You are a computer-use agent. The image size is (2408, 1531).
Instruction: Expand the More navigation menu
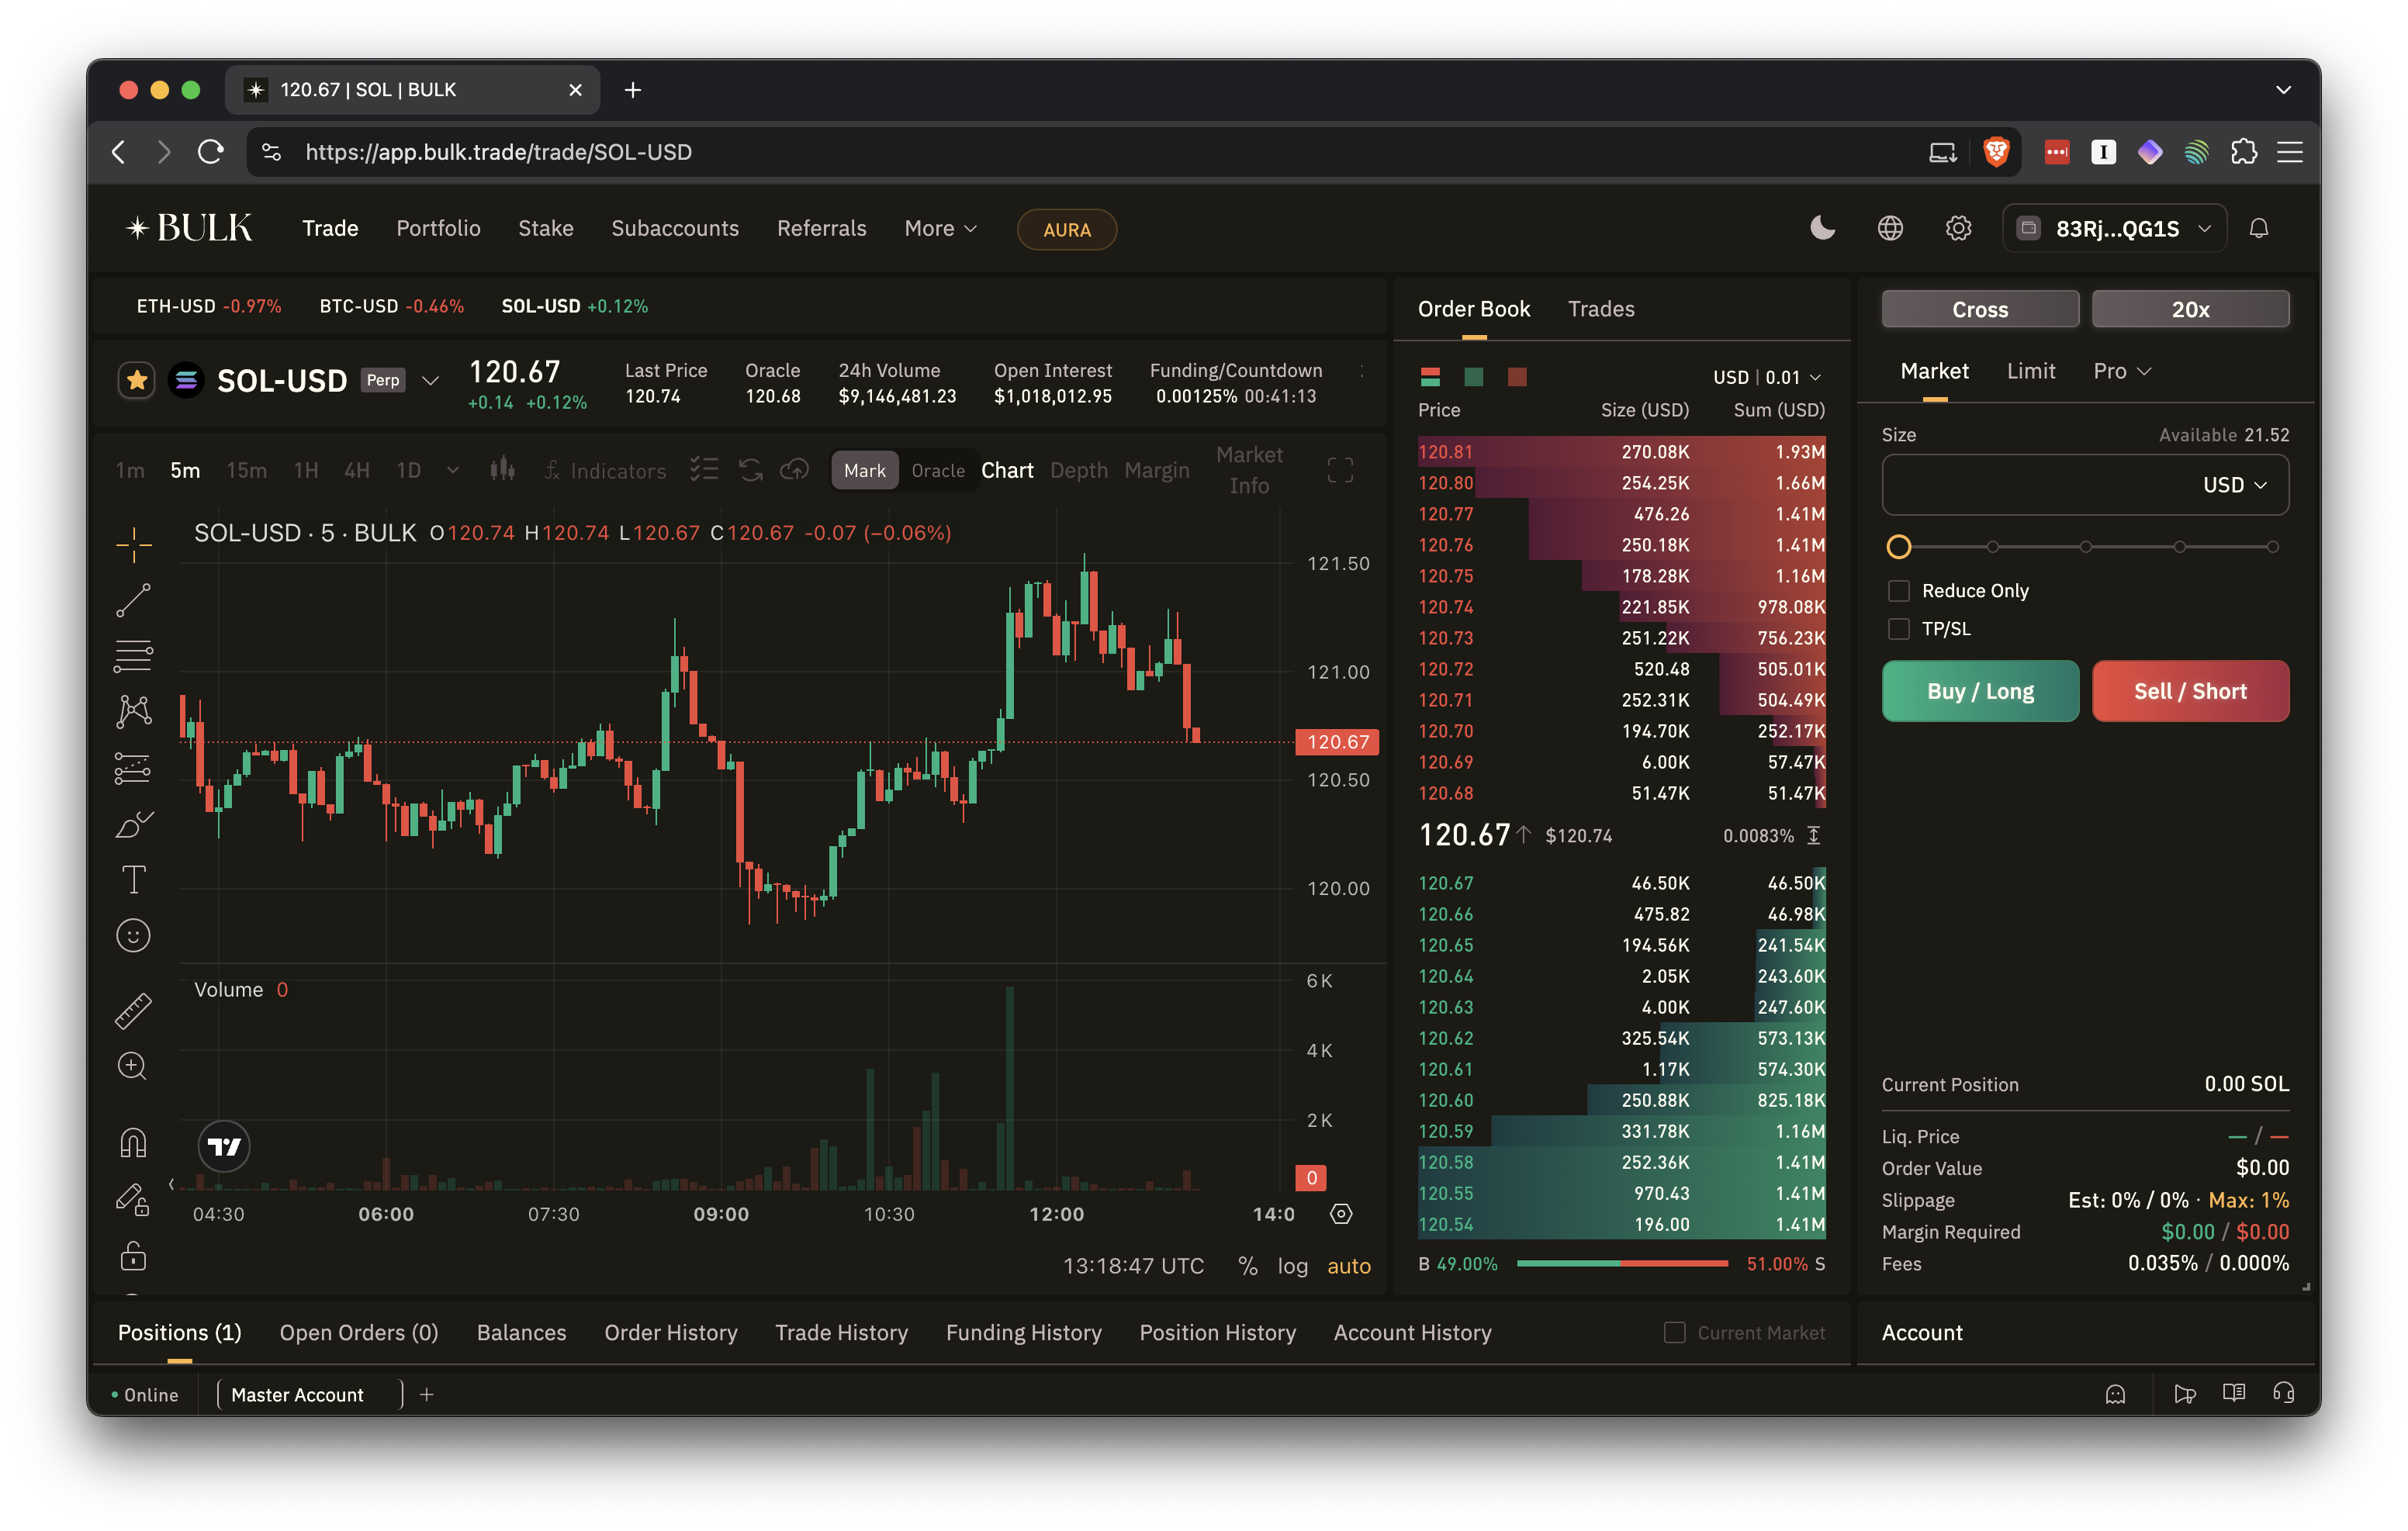pos(940,229)
